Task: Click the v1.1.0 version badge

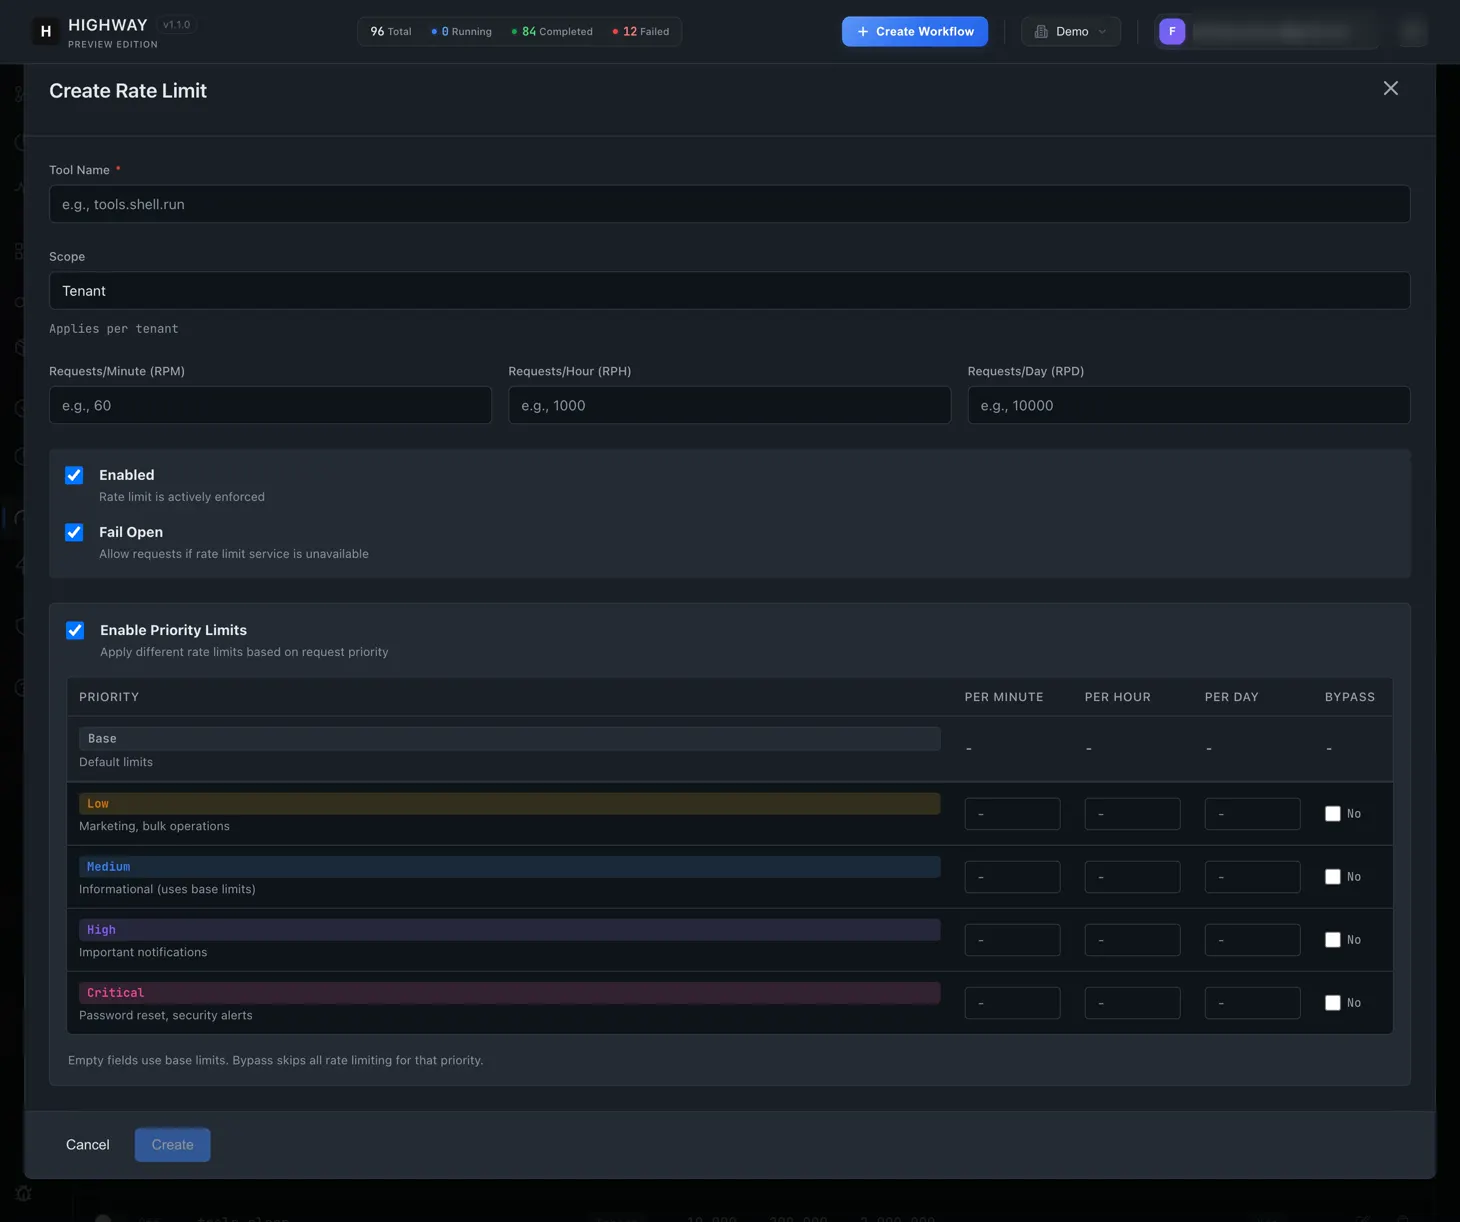Action: point(176,25)
